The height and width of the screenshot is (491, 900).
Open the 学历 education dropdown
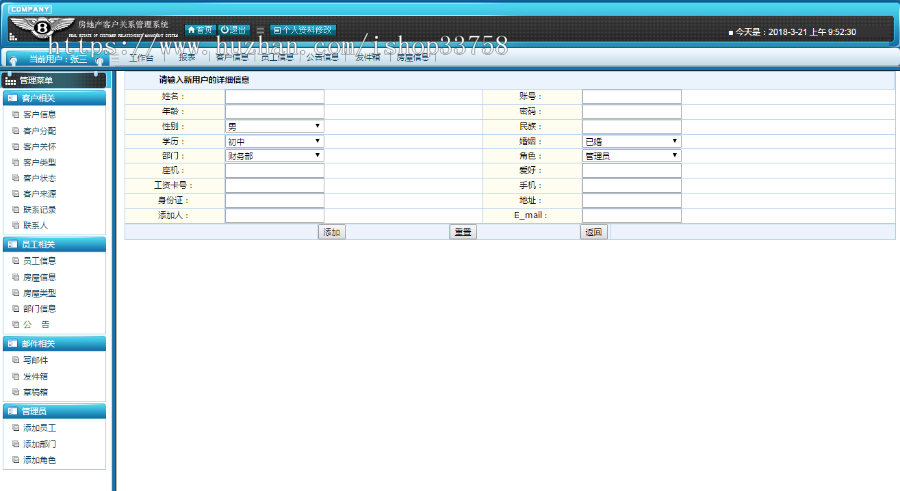click(274, 141)
